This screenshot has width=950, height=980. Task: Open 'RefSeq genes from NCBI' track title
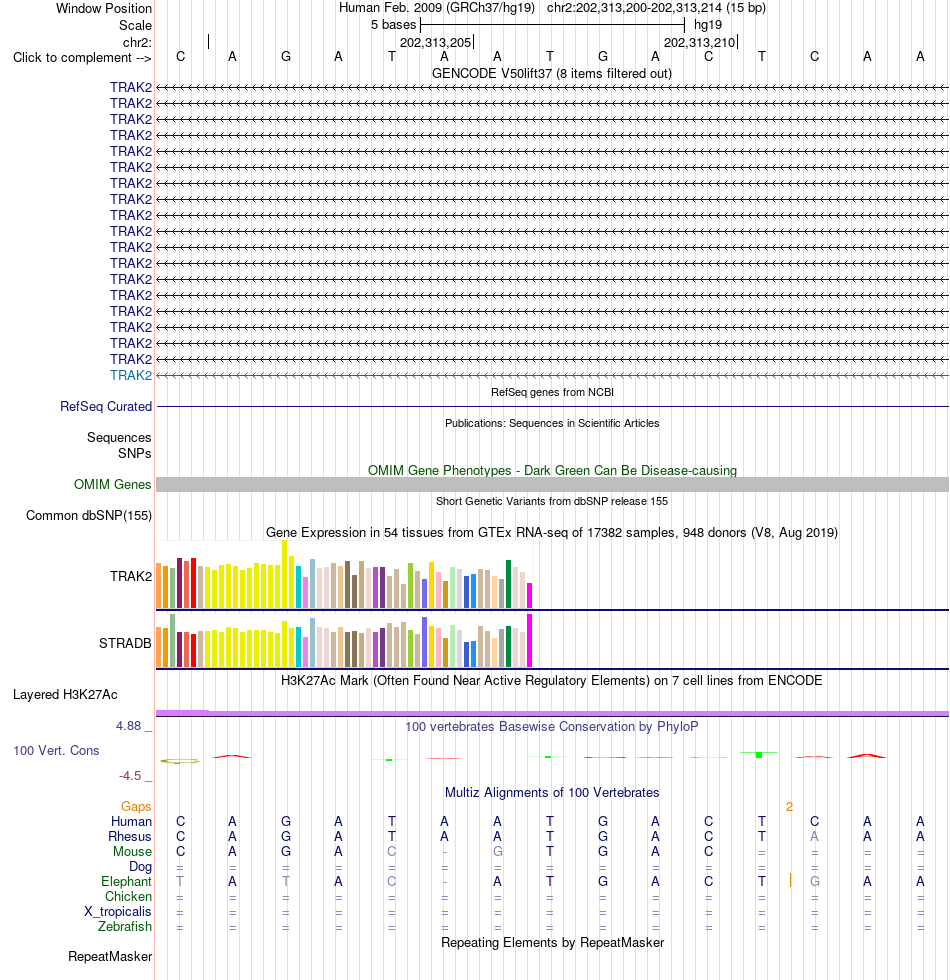pyautogui.click(x=552, y=392)
